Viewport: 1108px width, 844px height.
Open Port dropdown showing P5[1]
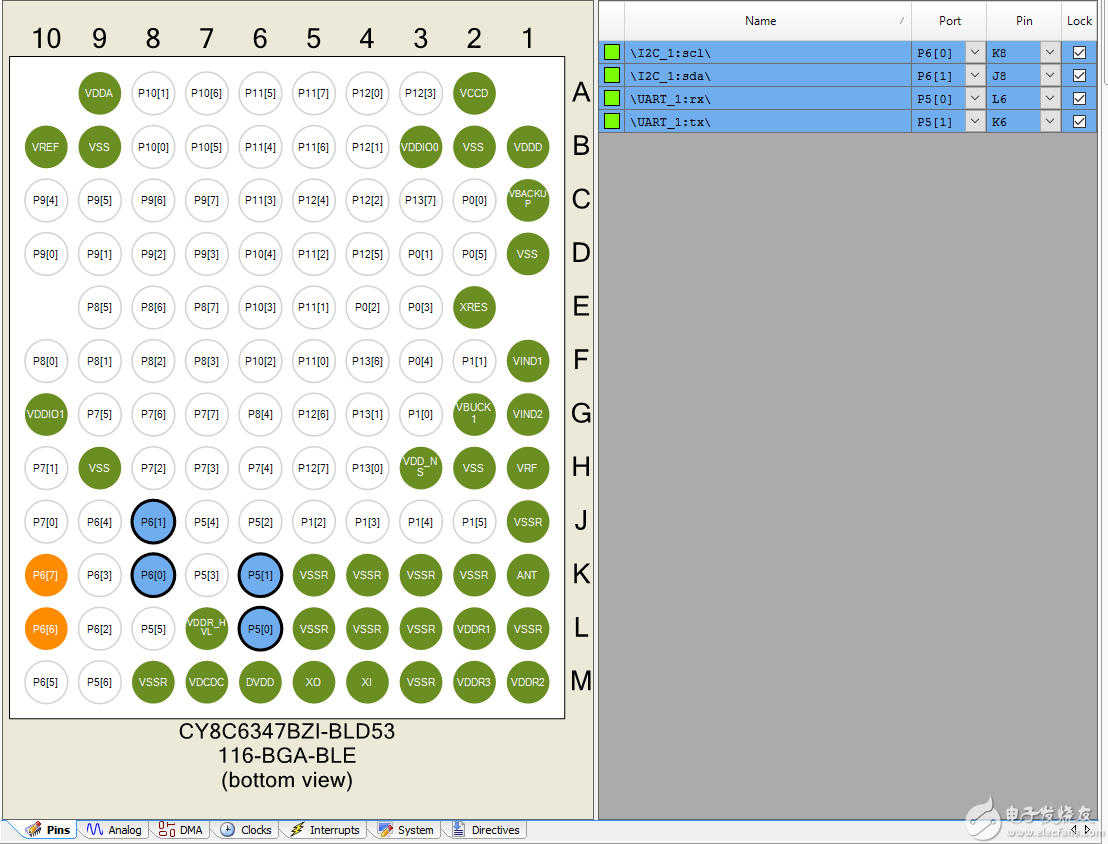point(975,122)
